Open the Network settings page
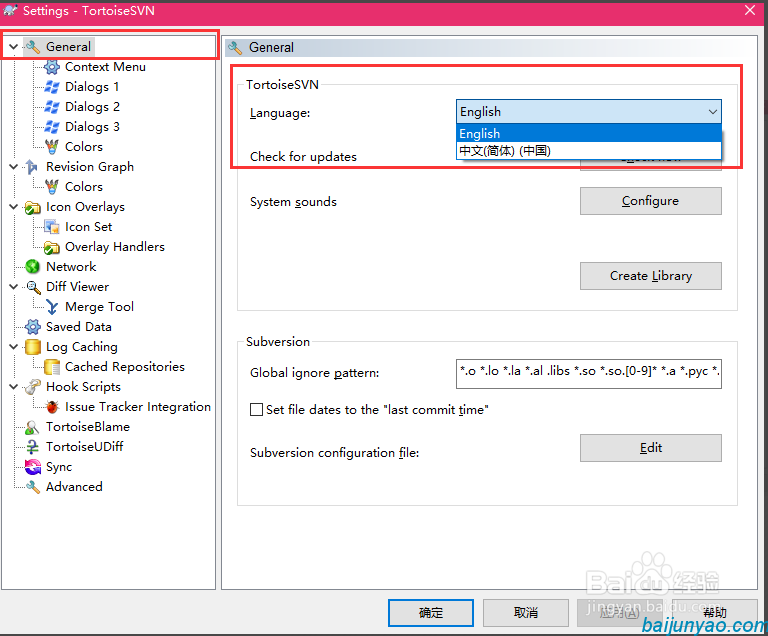 71,267
